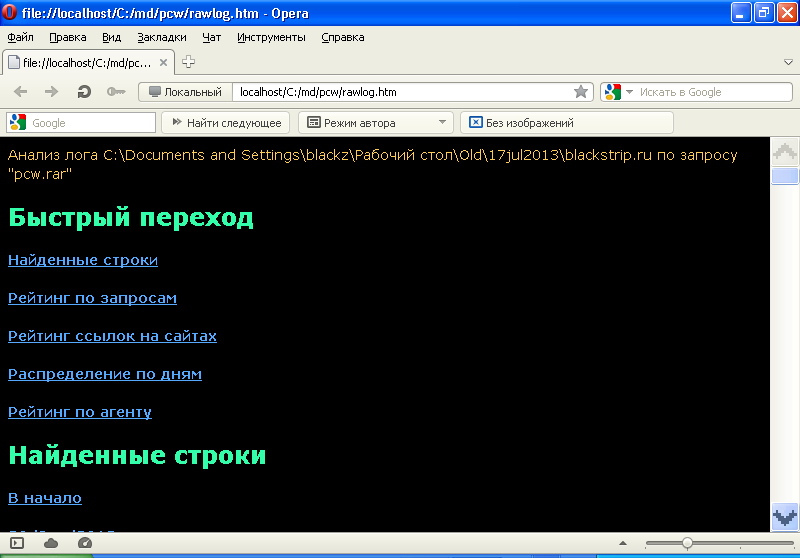Click Найти следующее button
800x558 pixels.
226,123
